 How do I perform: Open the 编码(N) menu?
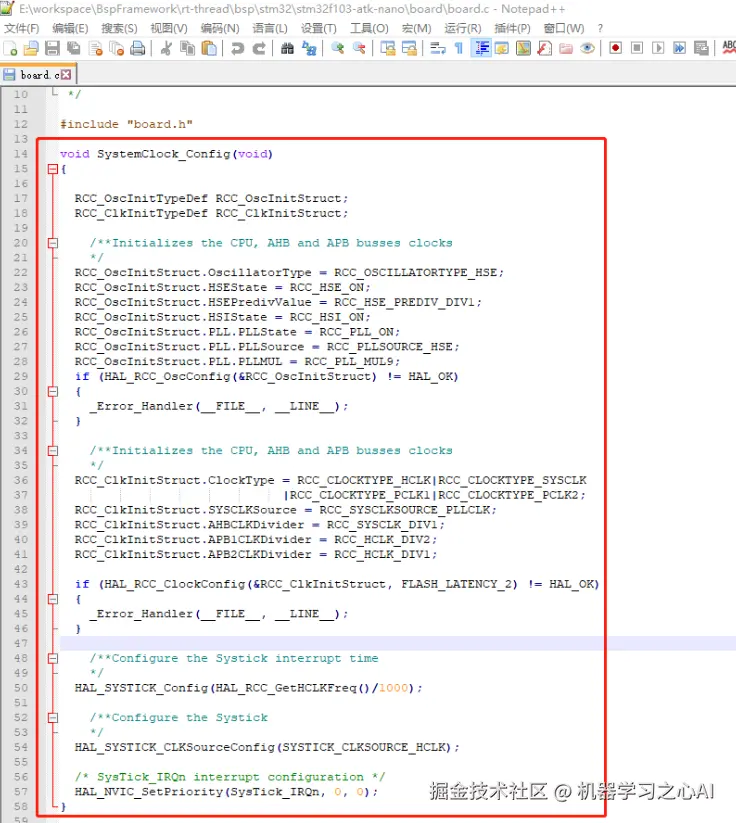[x=220, y=28]
